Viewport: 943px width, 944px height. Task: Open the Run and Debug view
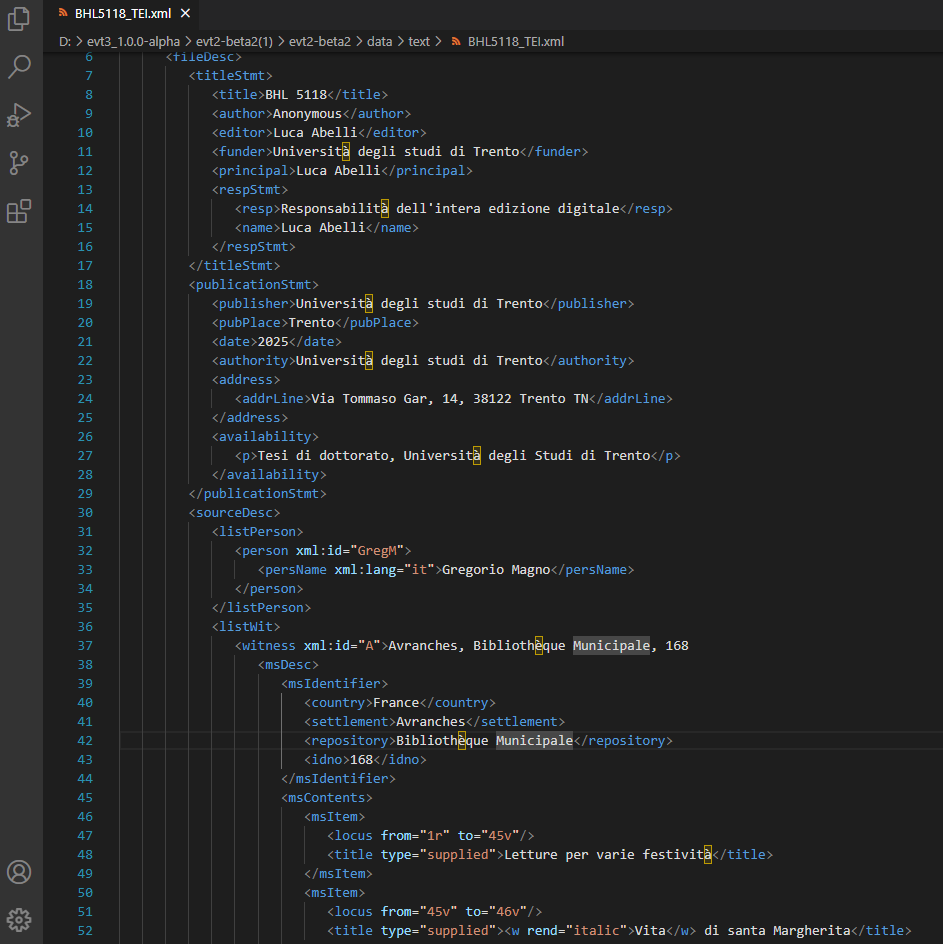click(20, 115)
